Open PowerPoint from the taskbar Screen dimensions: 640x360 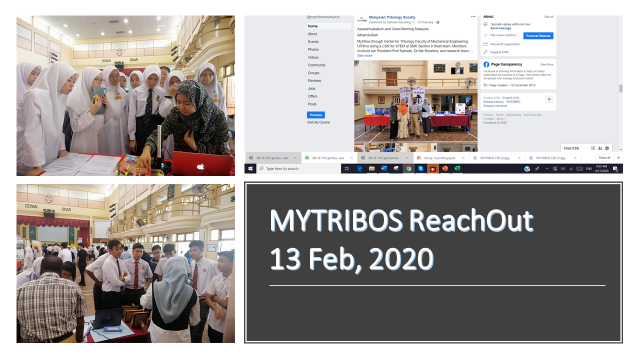pos(445,169)
